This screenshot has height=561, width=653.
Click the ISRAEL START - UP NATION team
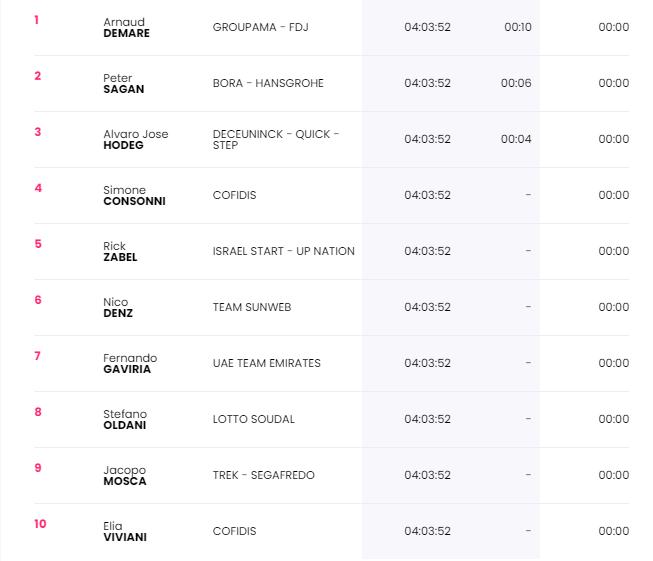(284, 251)
